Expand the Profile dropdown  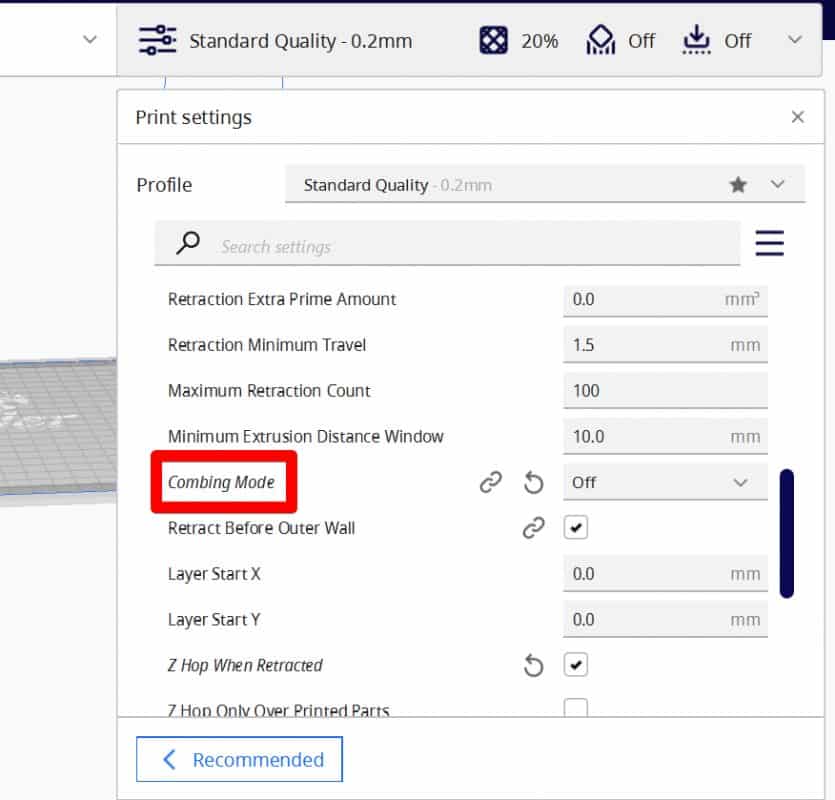[x=776, y=184]
